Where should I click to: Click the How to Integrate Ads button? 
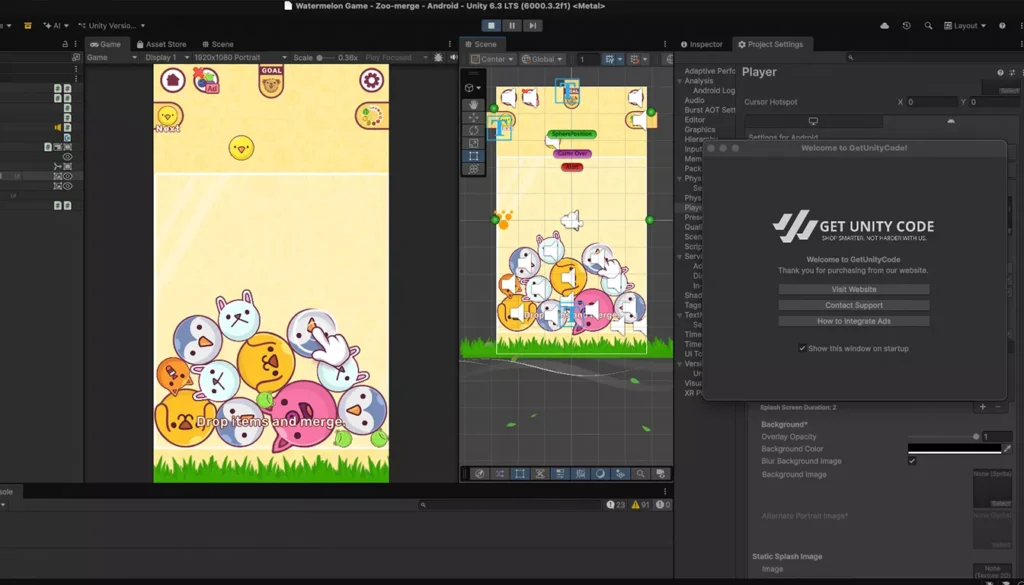(852, 321)
